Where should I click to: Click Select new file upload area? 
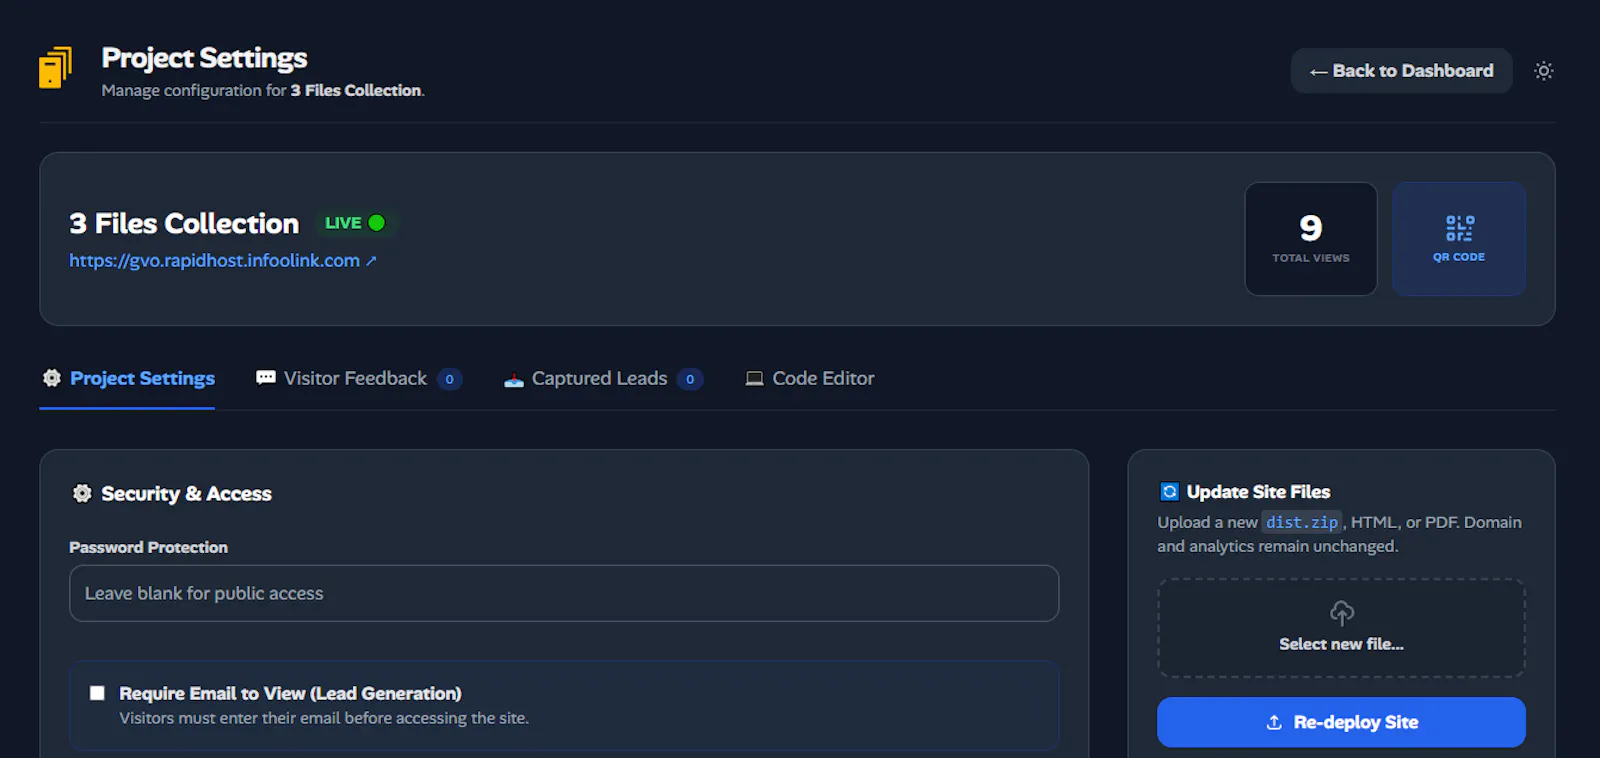pyautogui.click(x=1341, y=628)
